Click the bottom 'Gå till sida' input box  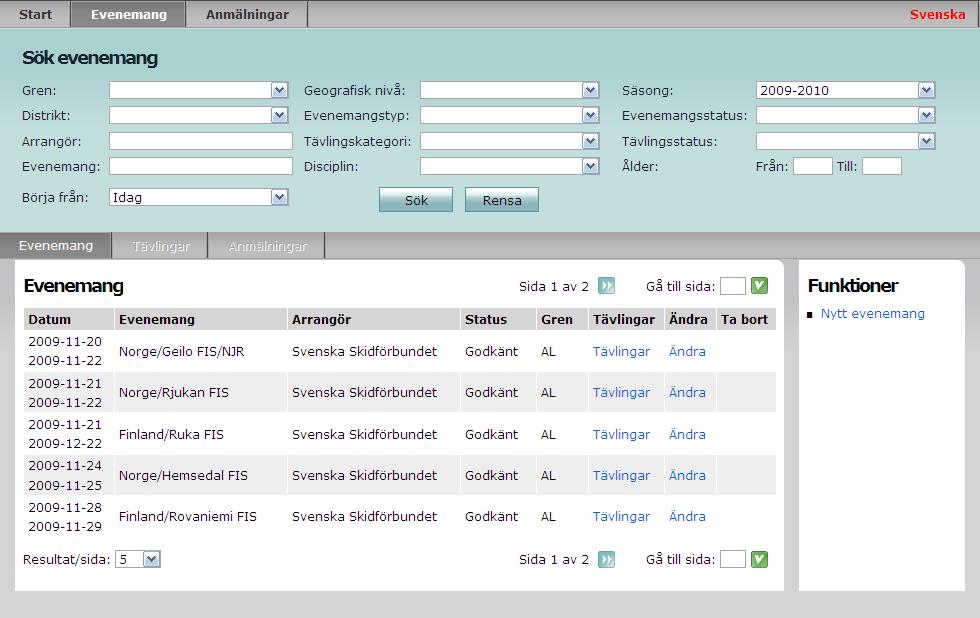pyautogui.click(x=732, y=559)
